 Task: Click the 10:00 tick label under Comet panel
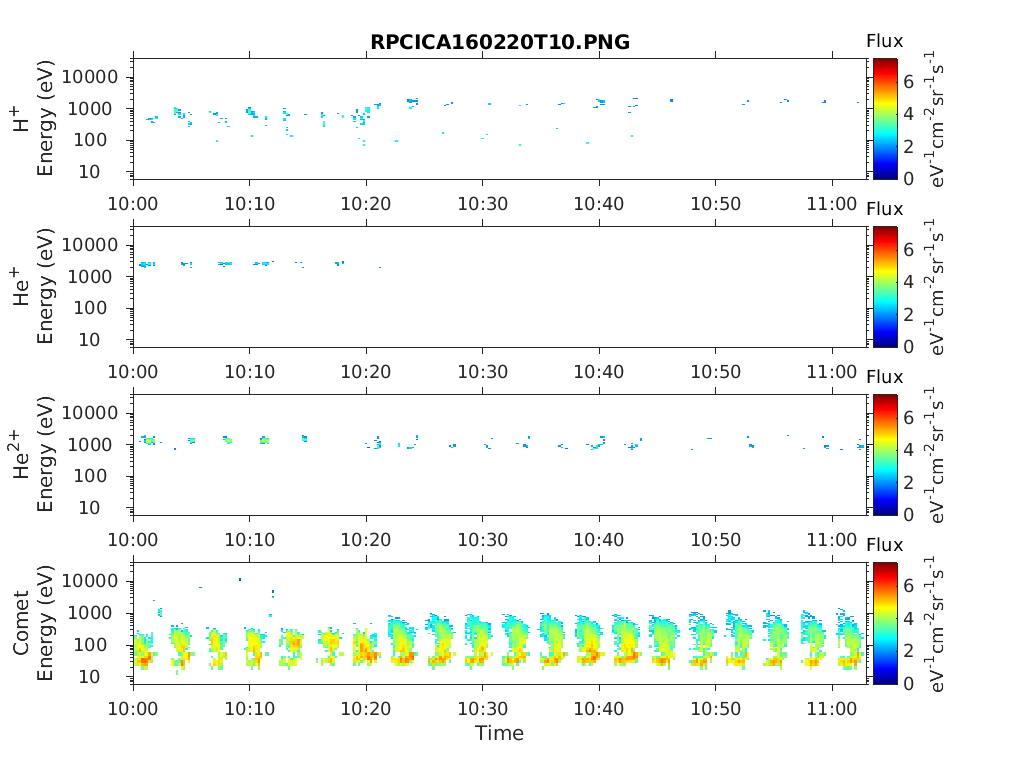click(x=133, y=709)
